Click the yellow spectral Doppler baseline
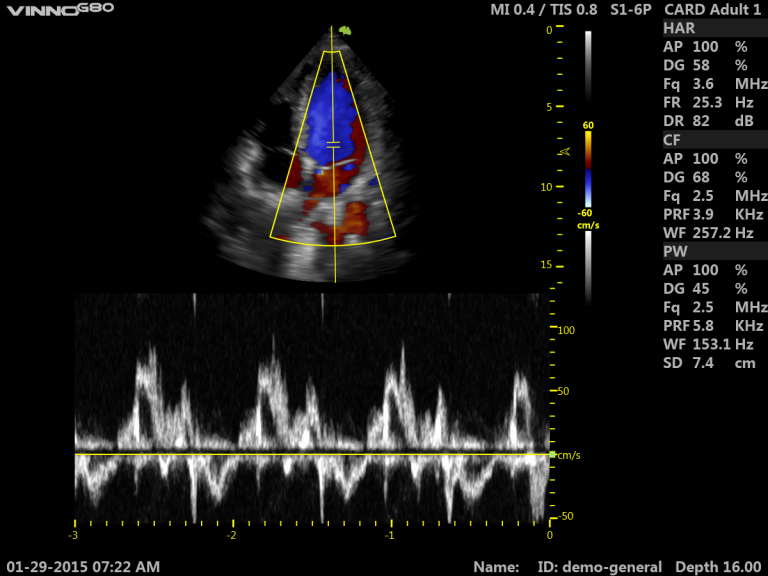 tap(300, 455)
